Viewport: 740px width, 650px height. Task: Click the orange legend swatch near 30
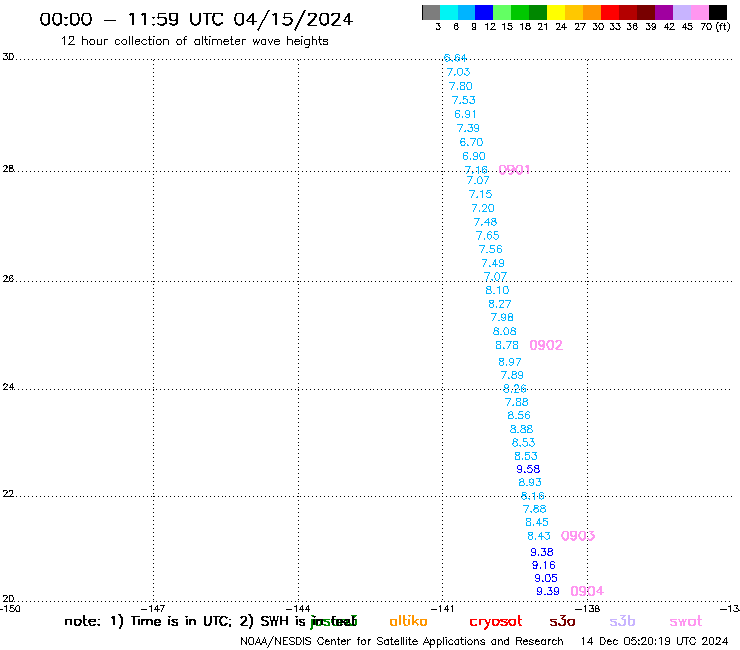pos(592,12)
